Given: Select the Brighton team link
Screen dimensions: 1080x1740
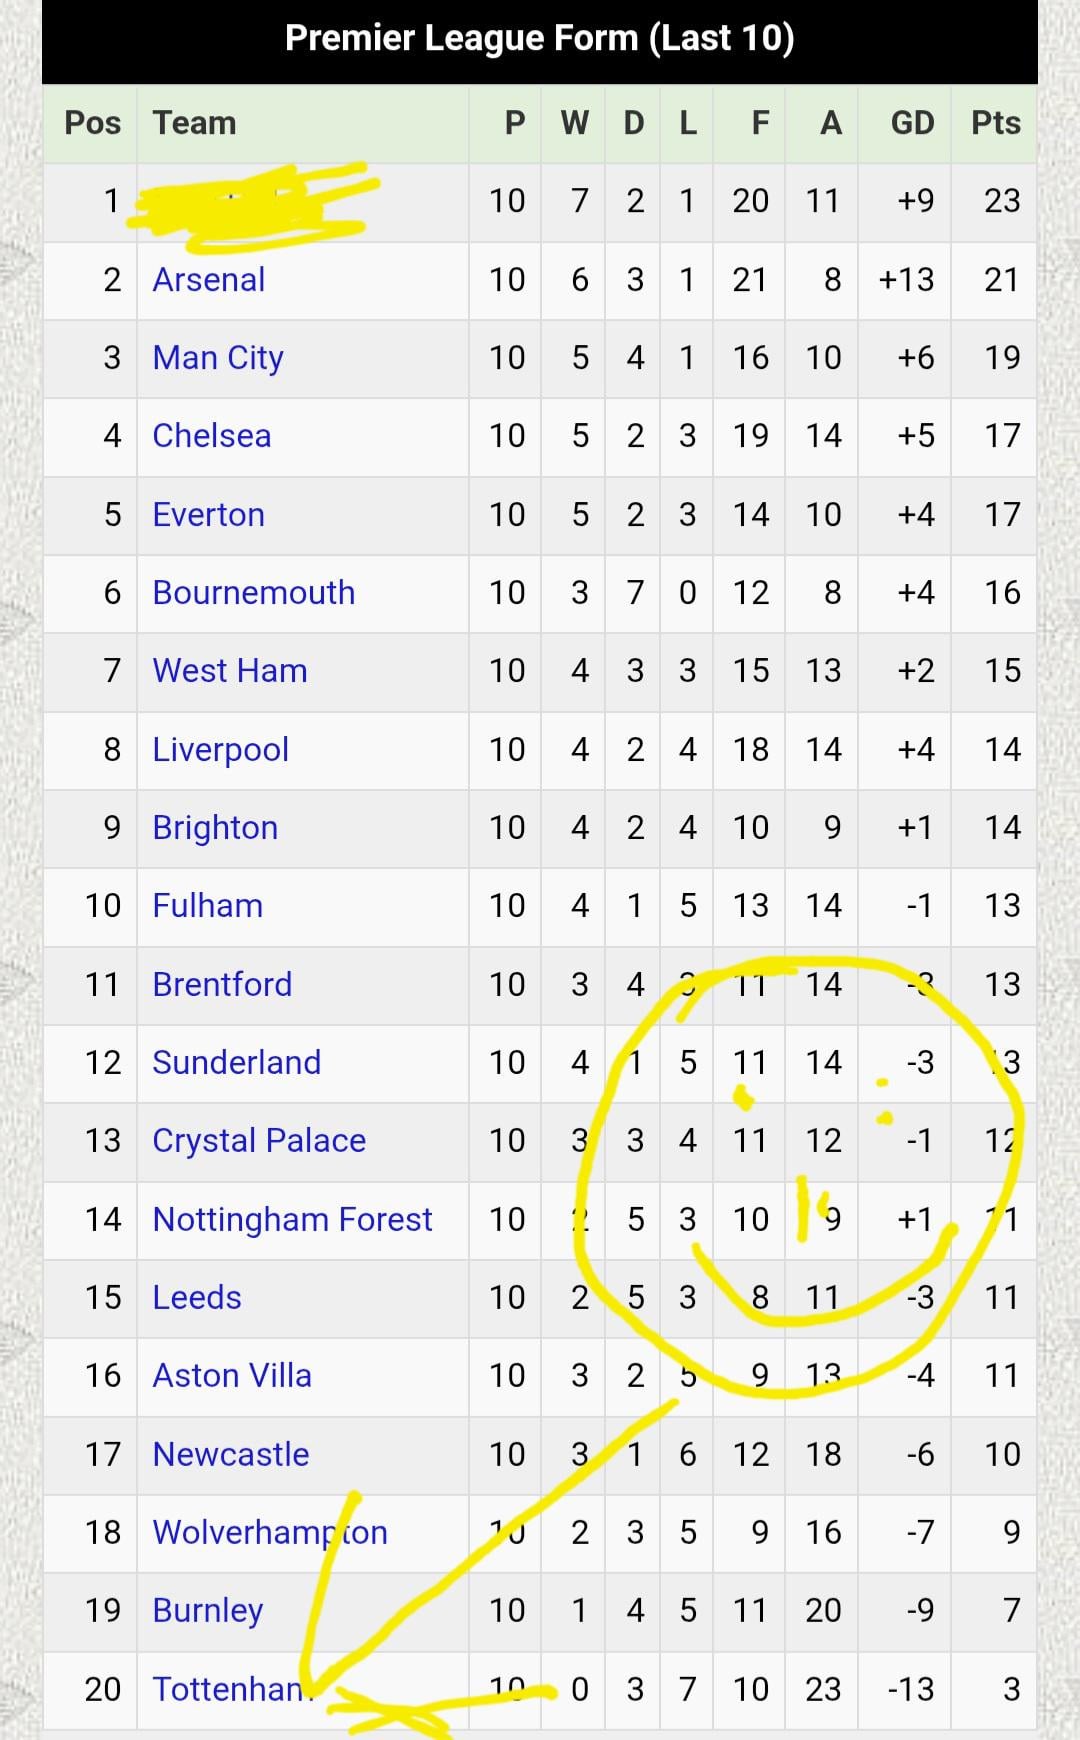Looking at the screenshot, I should (215, 828).
